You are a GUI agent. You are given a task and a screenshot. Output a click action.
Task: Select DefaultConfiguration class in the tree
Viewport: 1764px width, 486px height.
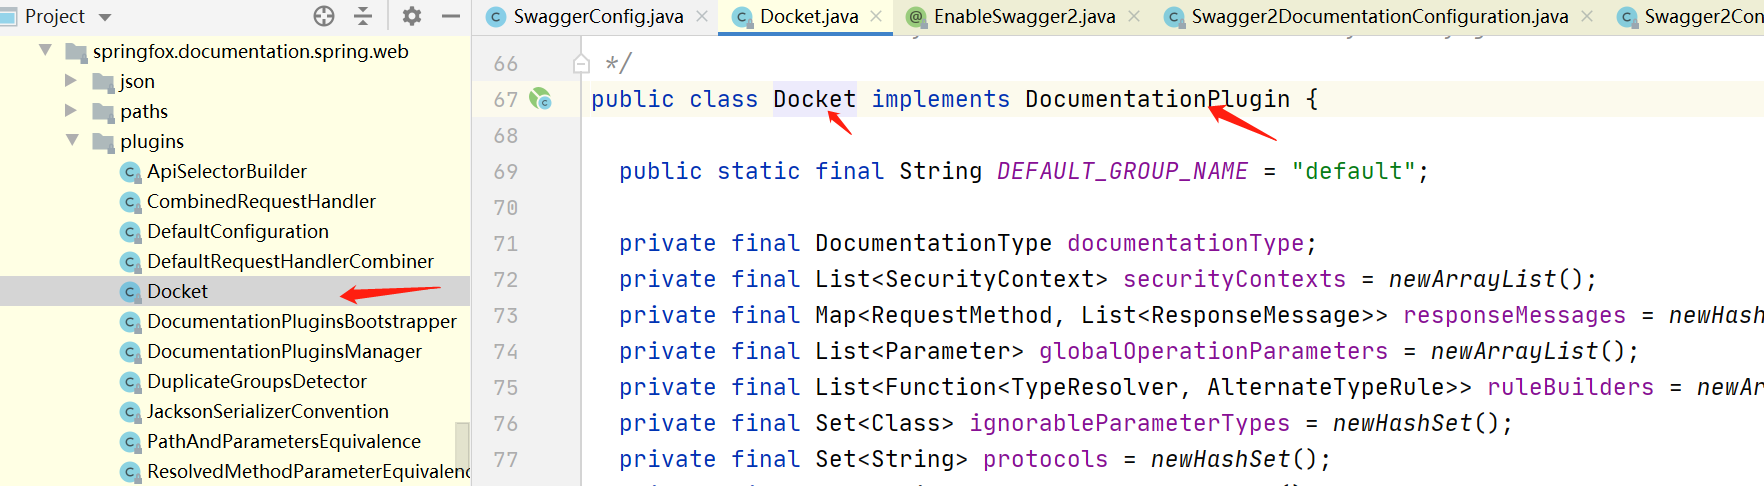pos(237,232)
